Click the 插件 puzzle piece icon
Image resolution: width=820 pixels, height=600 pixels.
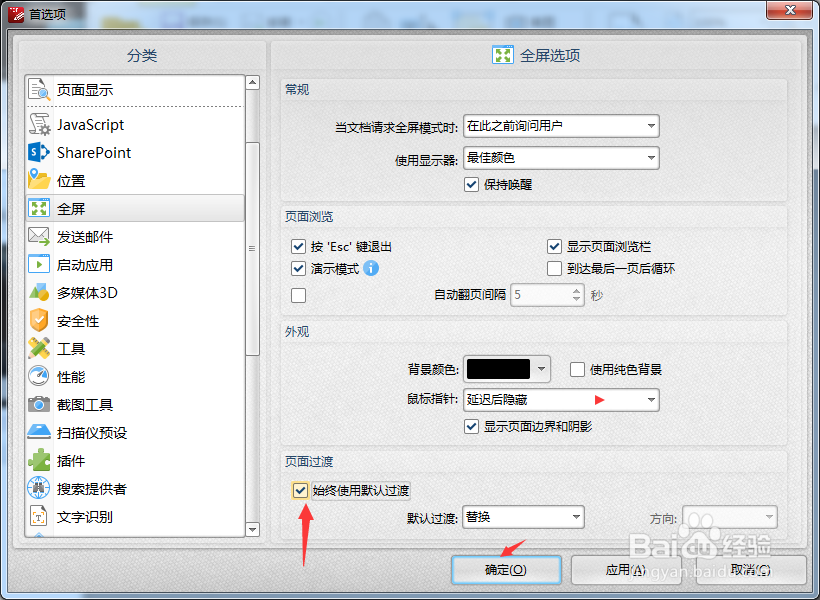click(39, 460)
